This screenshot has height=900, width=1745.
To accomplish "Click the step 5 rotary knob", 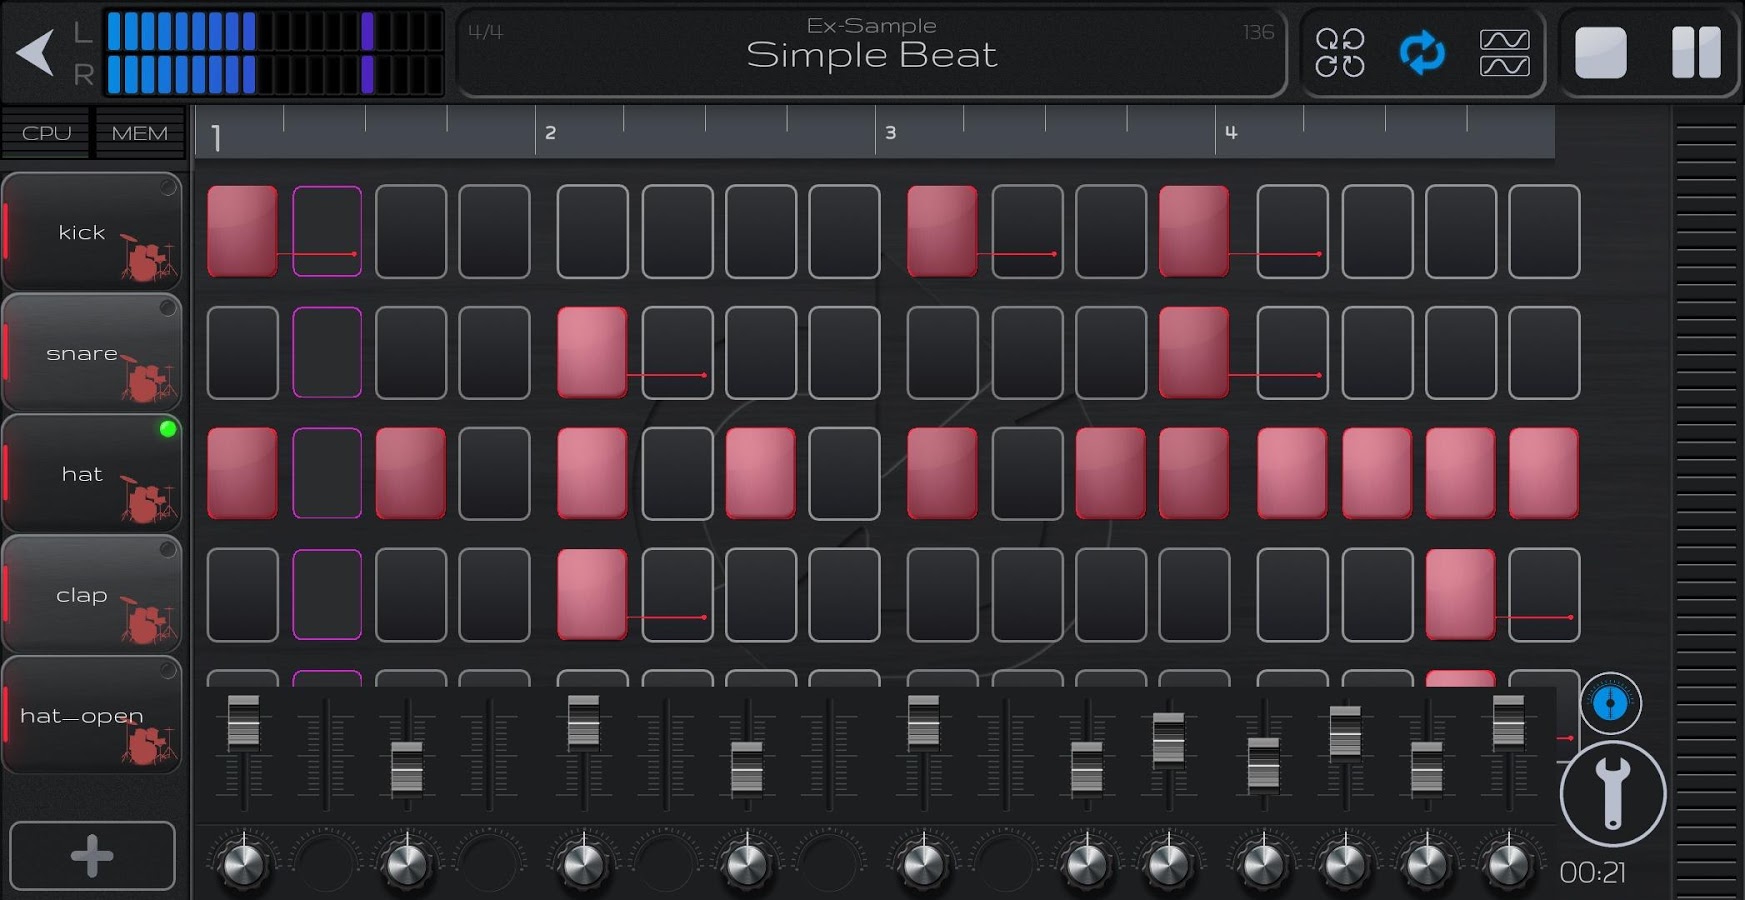I will point(583,863).
